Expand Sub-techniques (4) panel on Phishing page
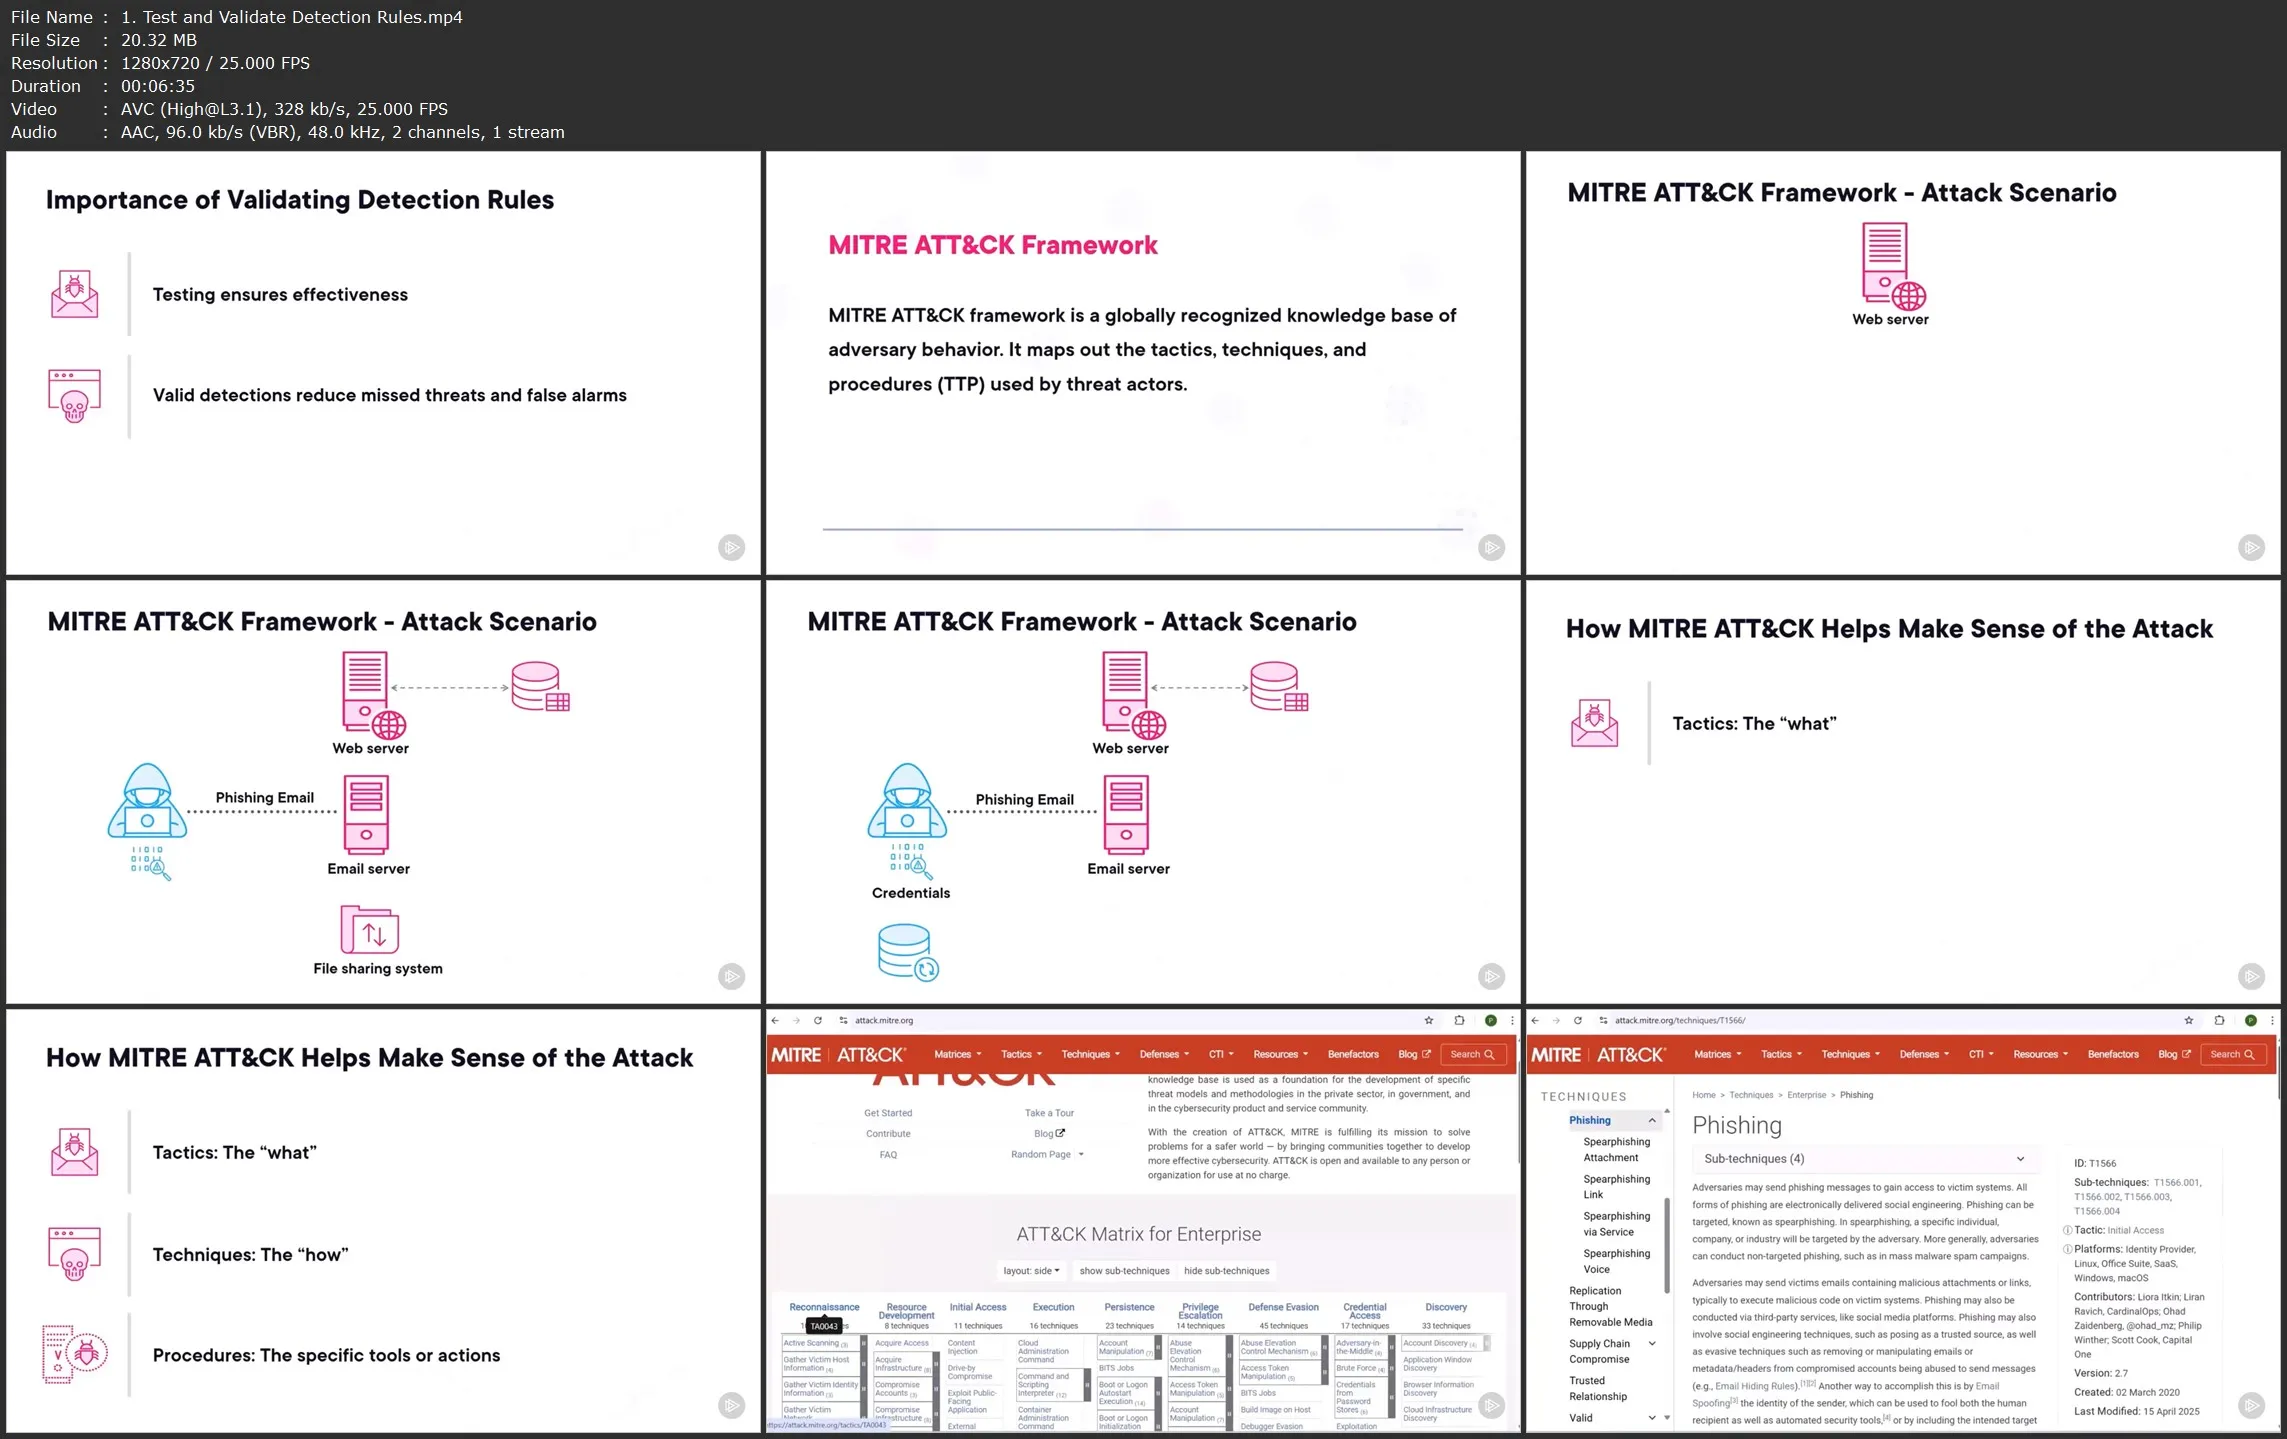Image resolution: width=2287 pixels, height=1439 pixels. (x=1864, y=1158)
